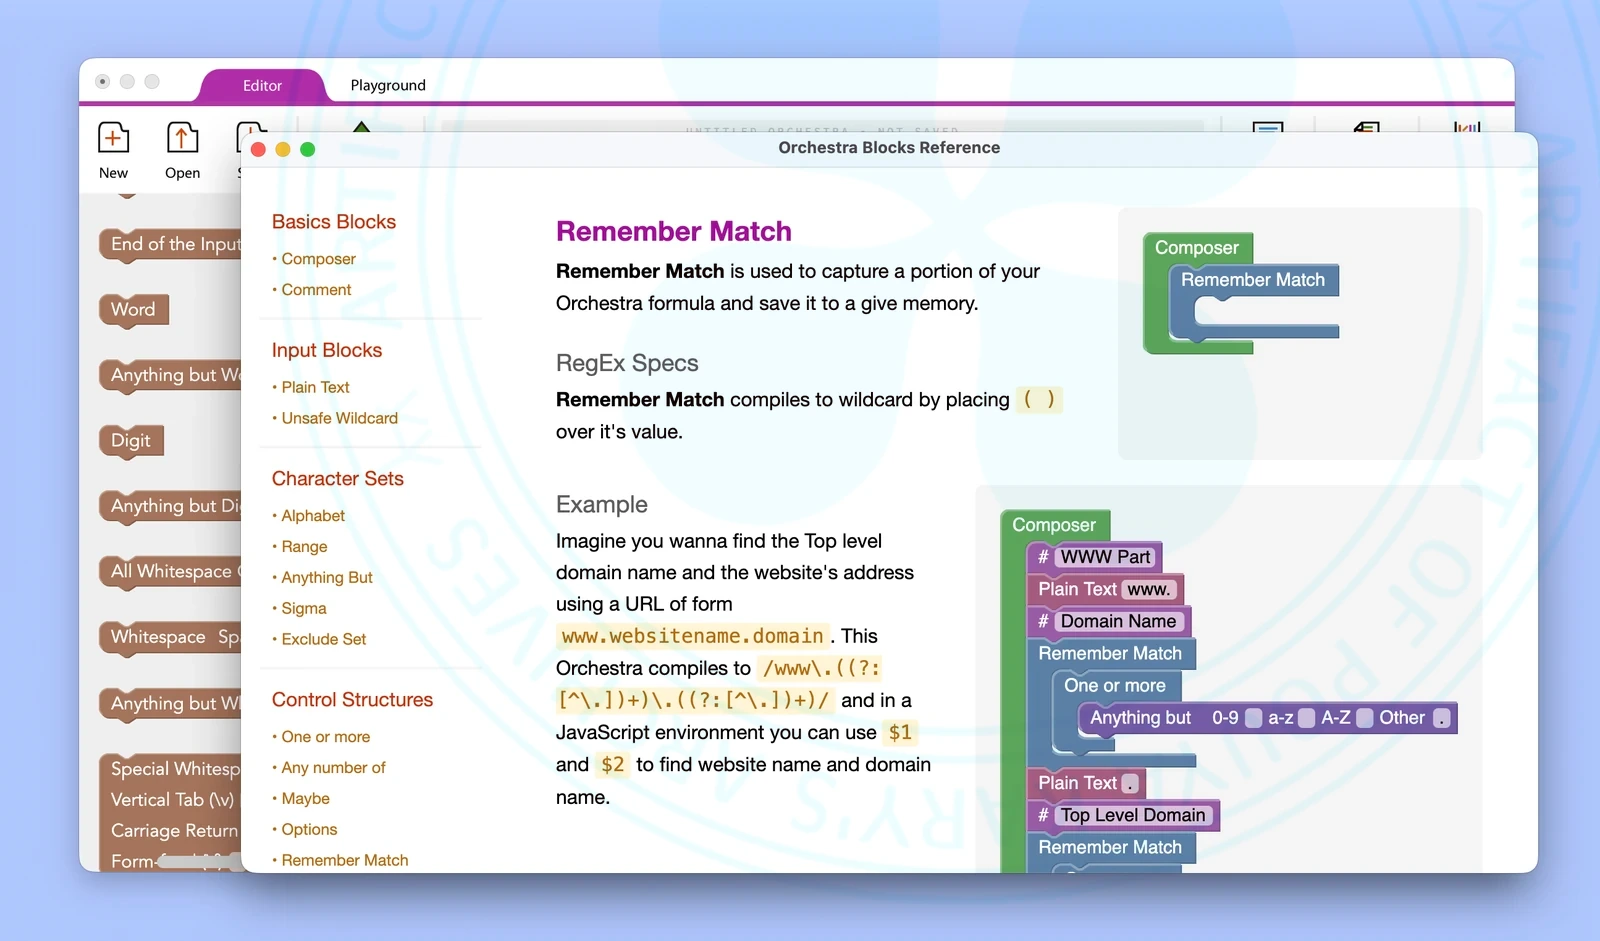Open the Range reference link
This screenshot has height=941, width=1600.
304,547
